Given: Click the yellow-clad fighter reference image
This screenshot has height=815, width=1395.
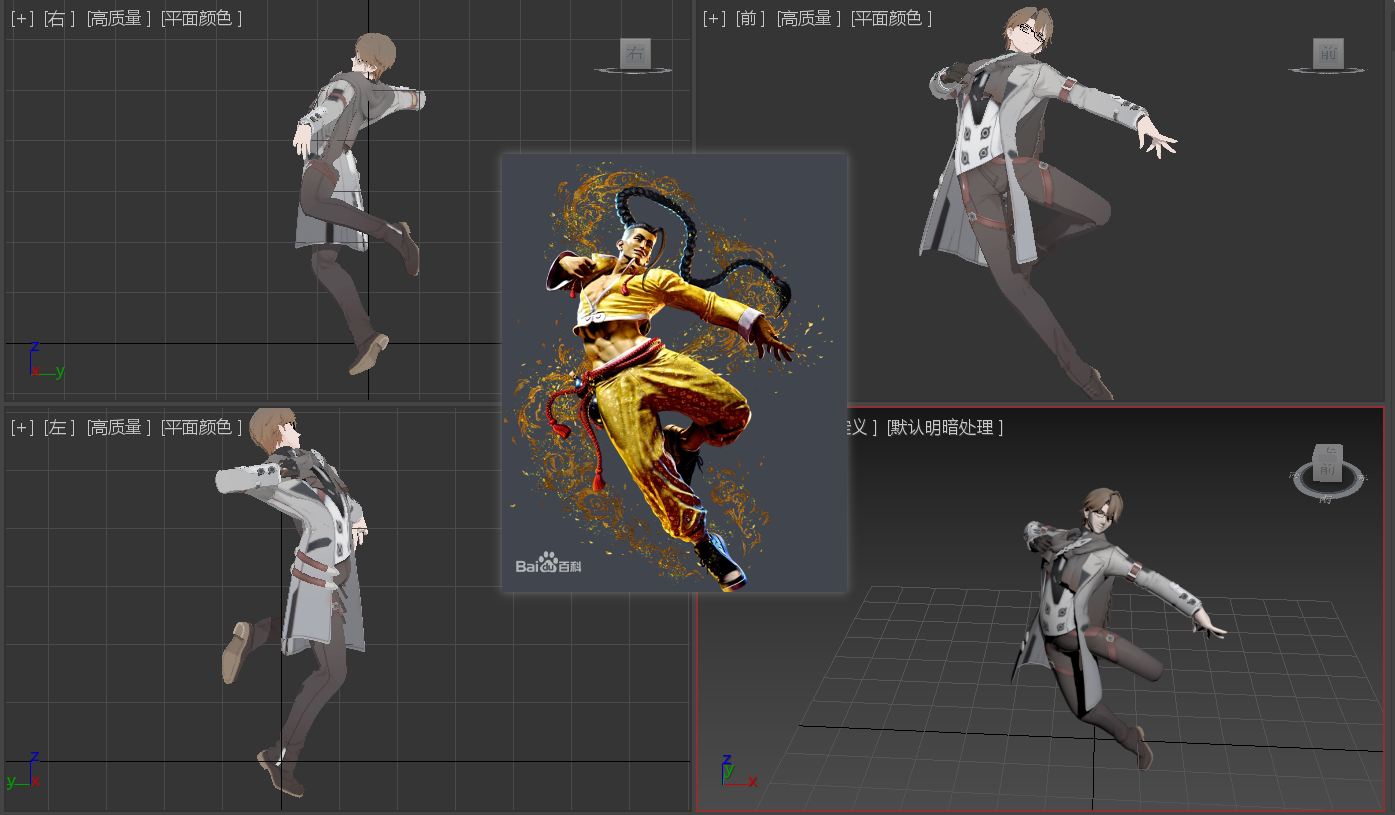Looking at the screenshot, I should pos(675,373).
